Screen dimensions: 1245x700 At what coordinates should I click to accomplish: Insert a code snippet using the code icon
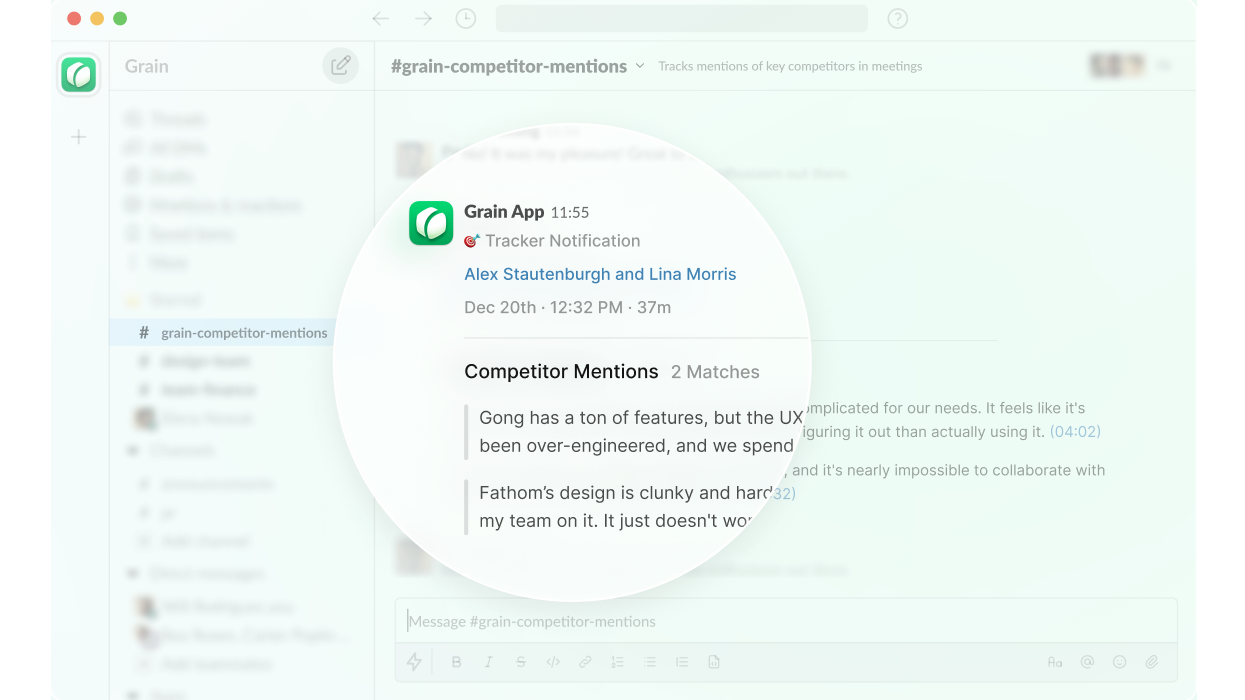click(x=552, y=661)
